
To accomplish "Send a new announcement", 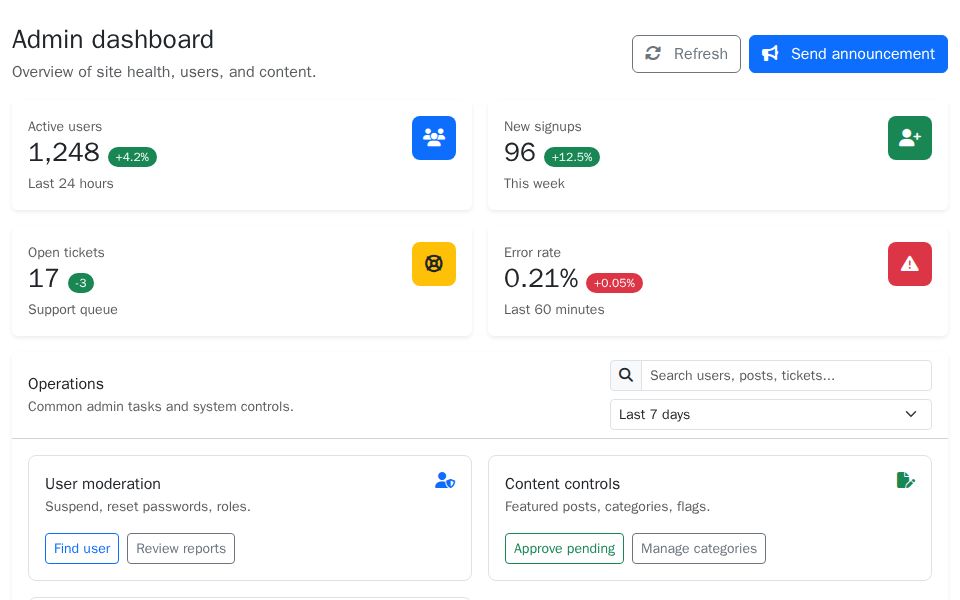I will pos(848,54).
